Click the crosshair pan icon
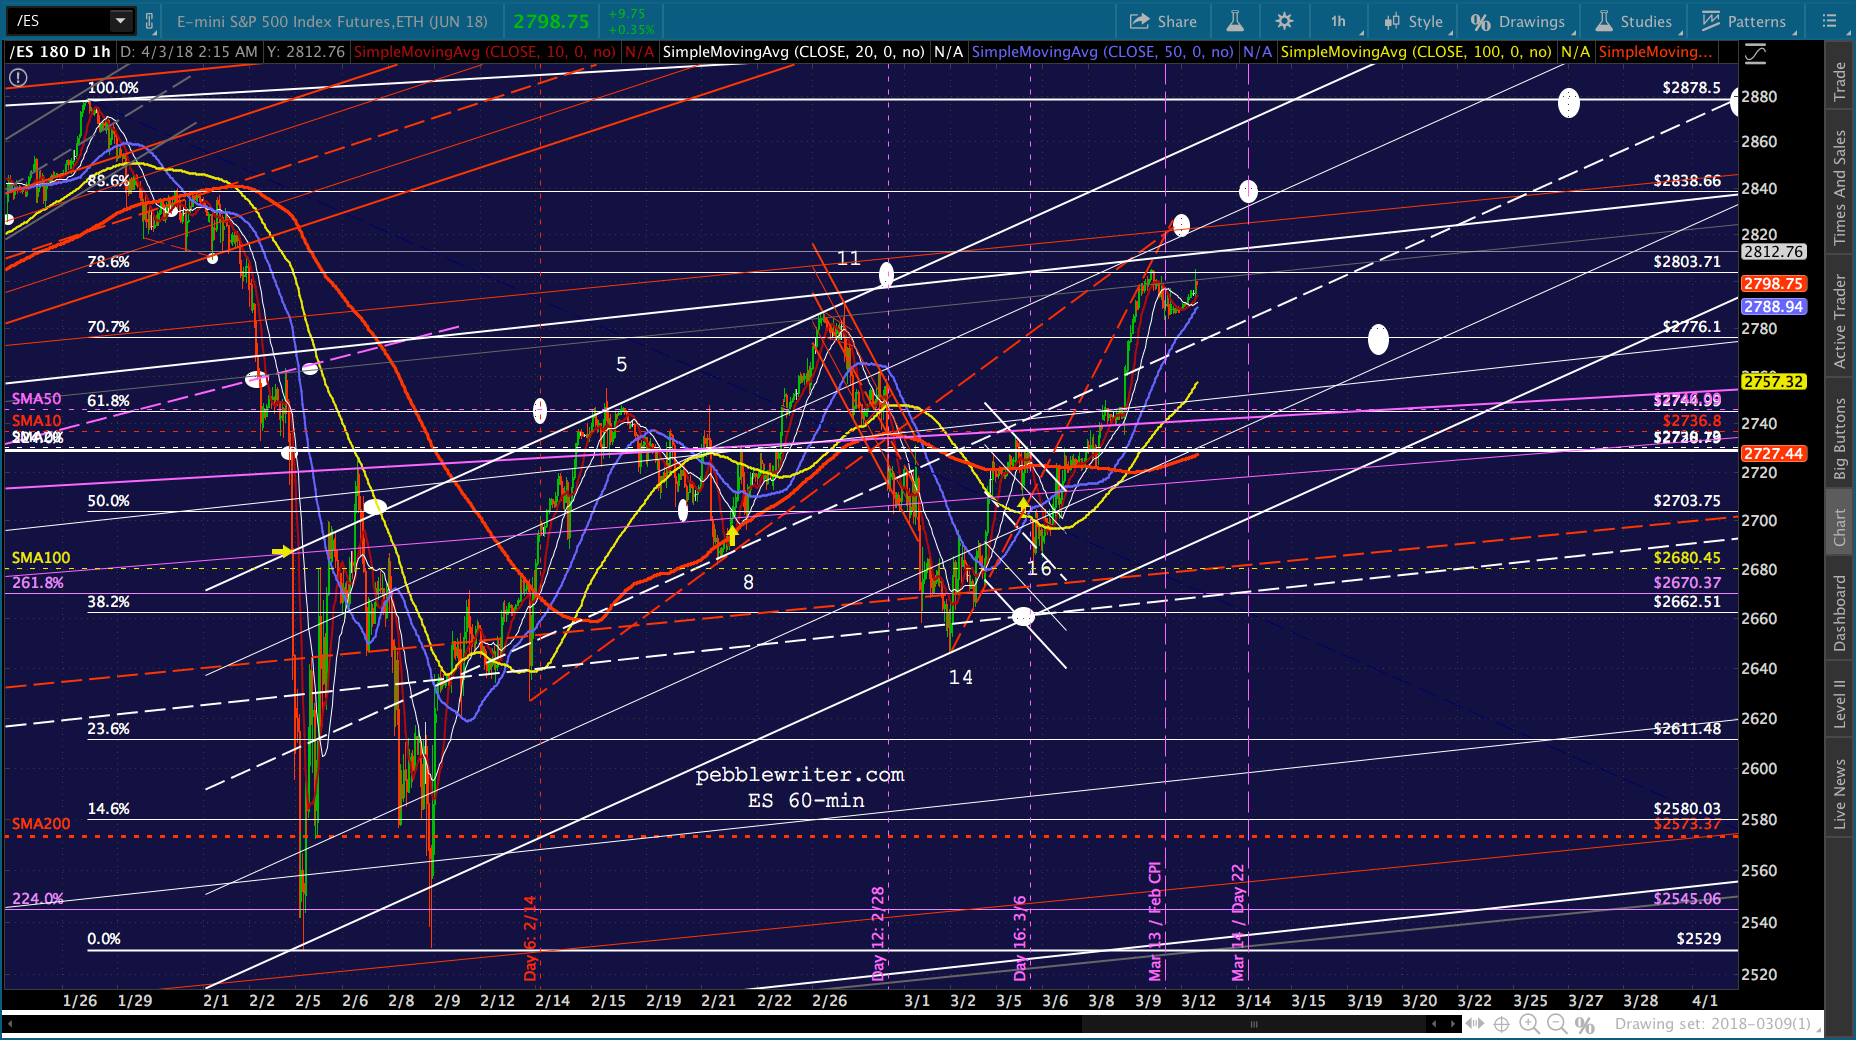 [1501, 1024]
